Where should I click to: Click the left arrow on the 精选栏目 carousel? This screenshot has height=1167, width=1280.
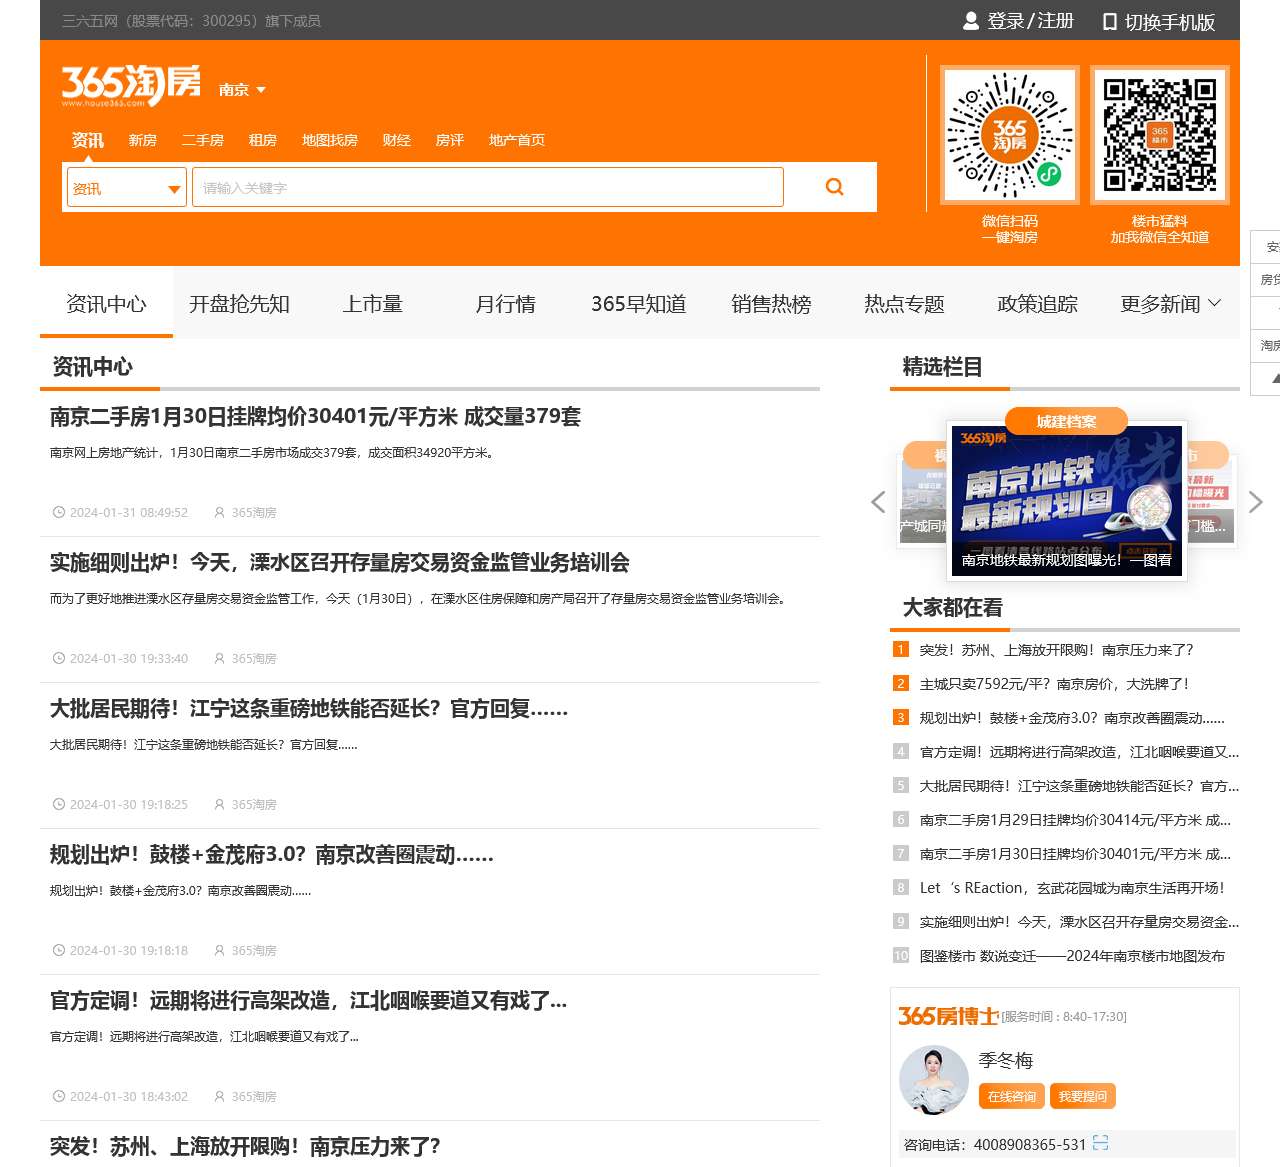pyautogui.click(x=878, y=501)
